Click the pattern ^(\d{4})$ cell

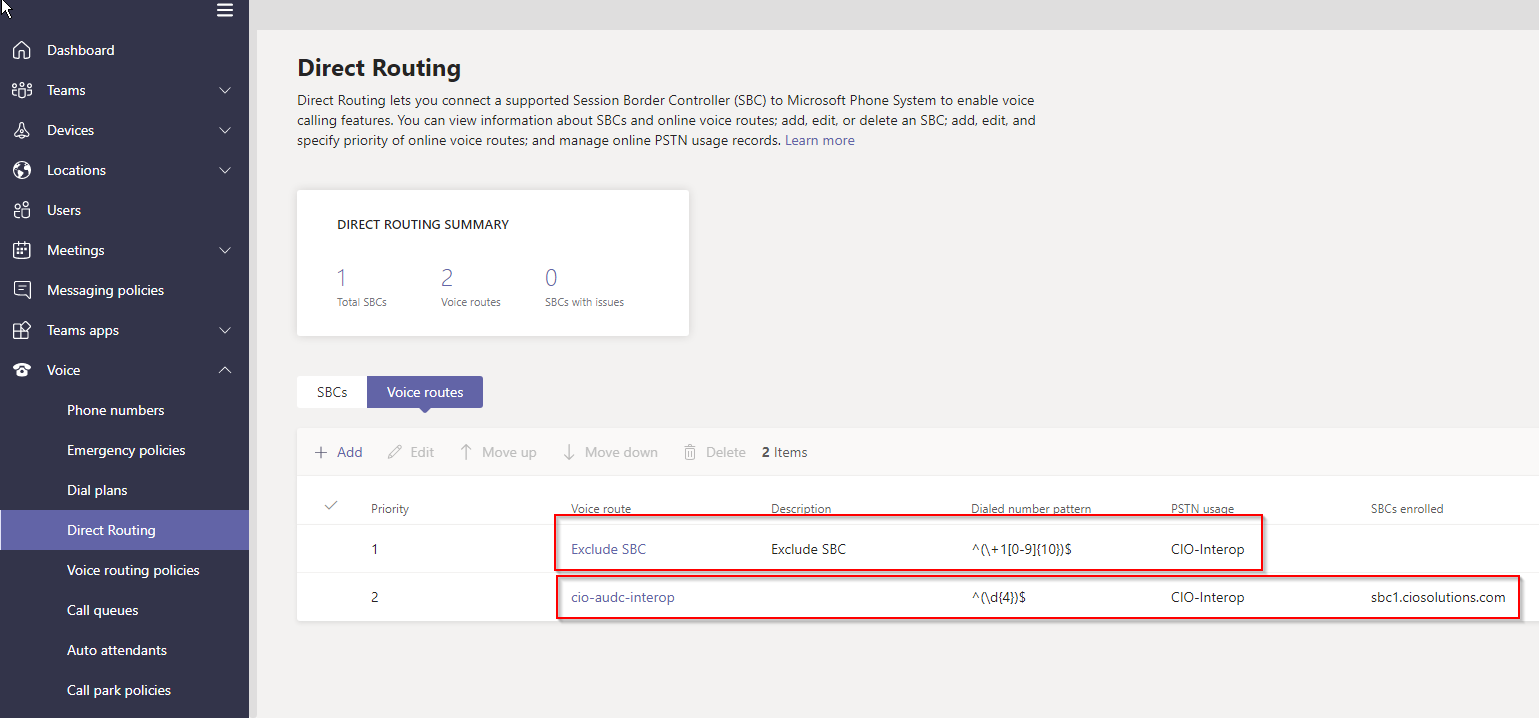(1001, 597)
